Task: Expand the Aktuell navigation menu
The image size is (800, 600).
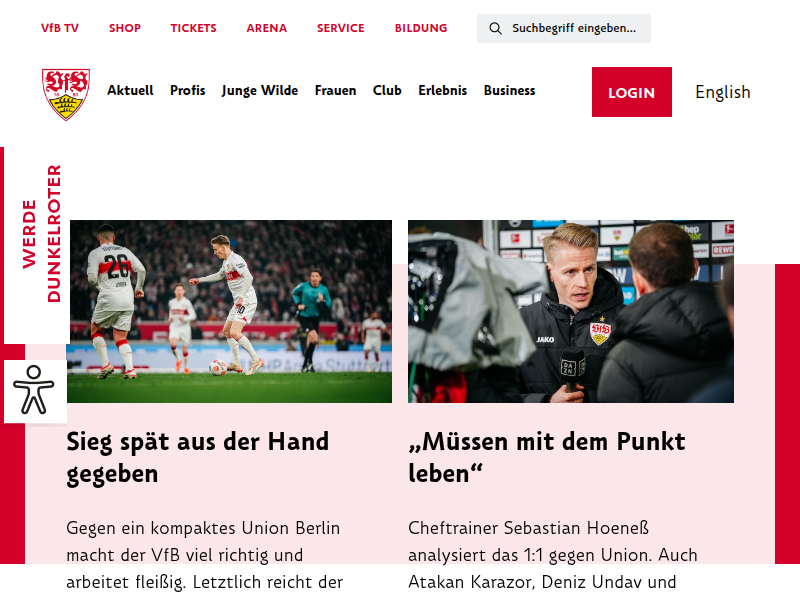Action: [130, 90]
